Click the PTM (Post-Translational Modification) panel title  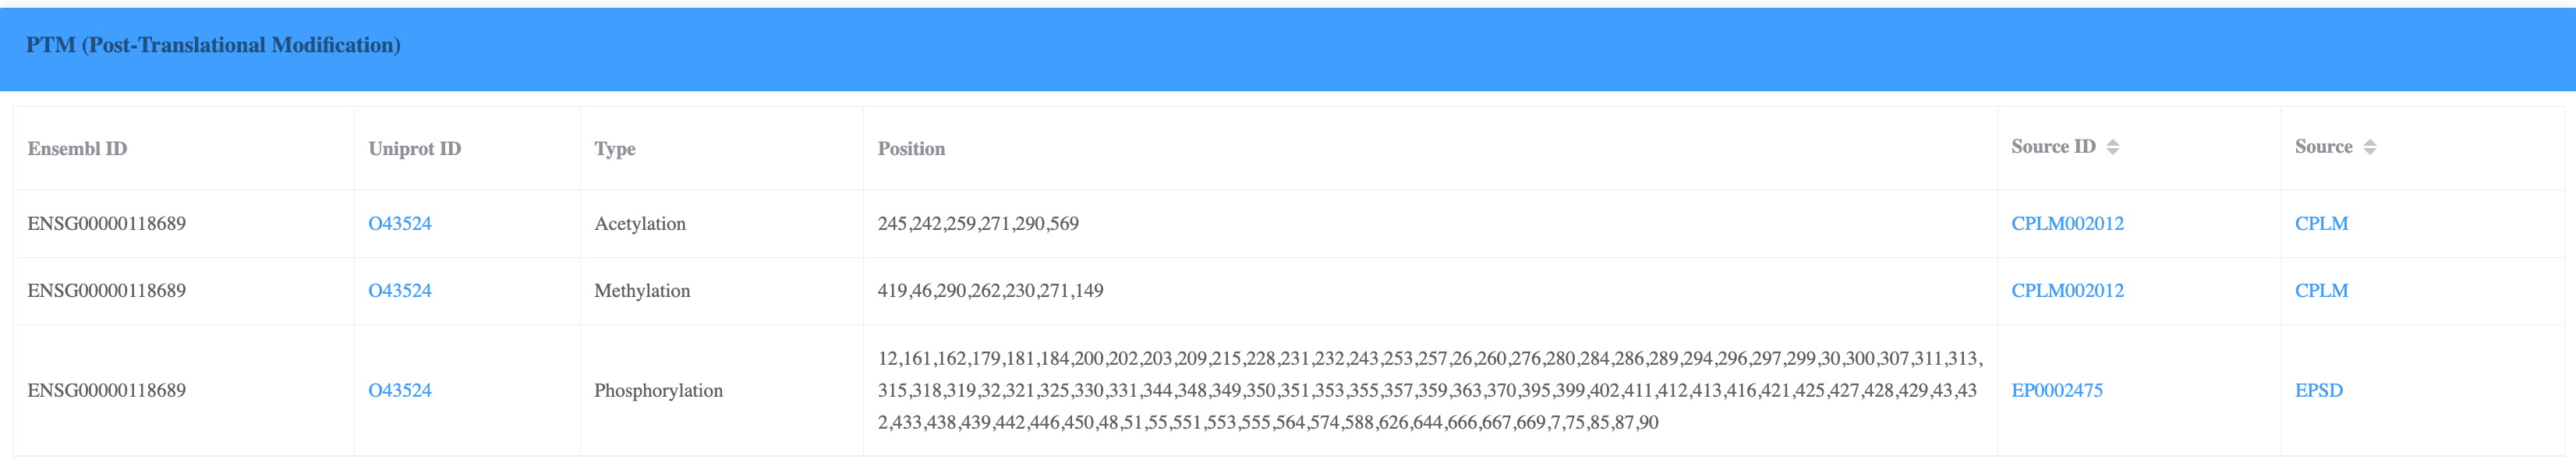tap(213, 45)
